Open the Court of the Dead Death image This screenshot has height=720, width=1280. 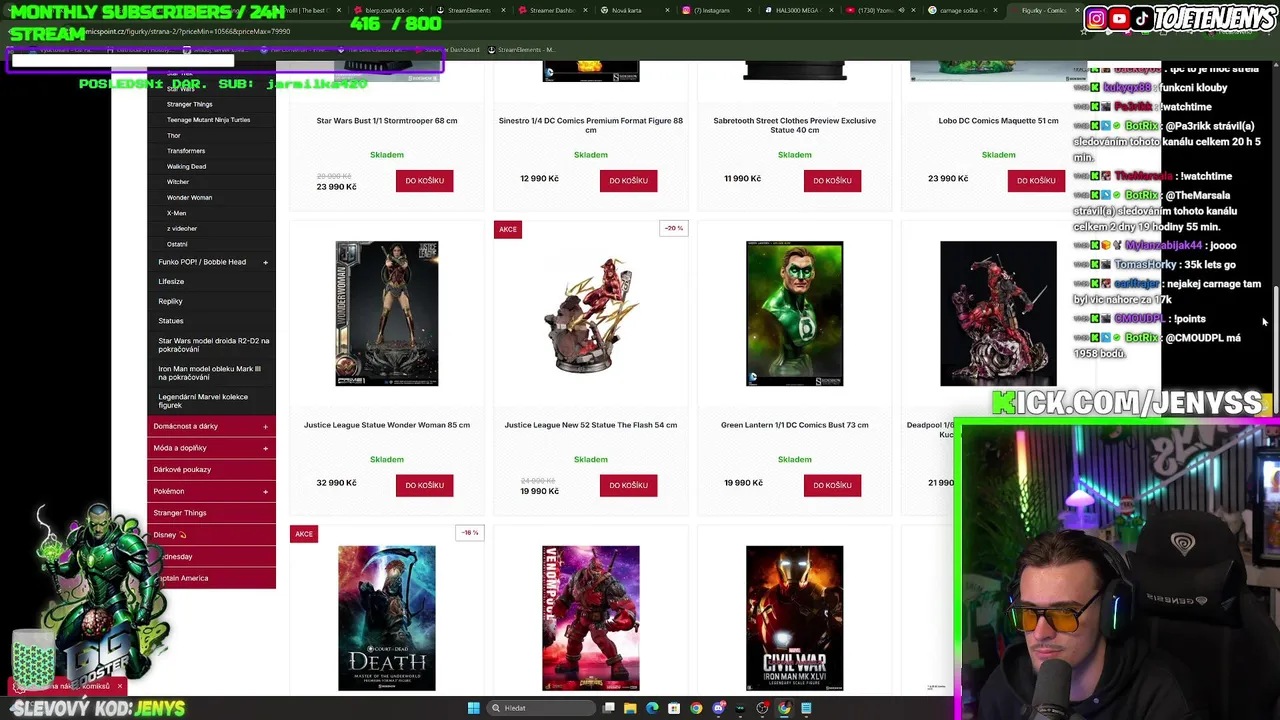[x=387, y=618]
